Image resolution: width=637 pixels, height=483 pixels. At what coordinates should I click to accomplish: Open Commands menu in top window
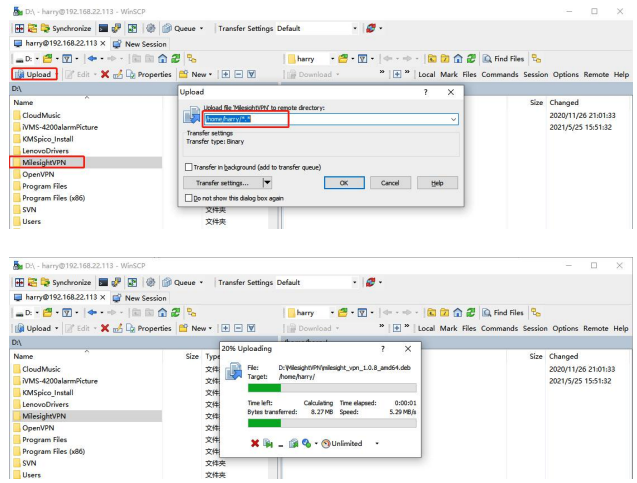click(500, 74)
